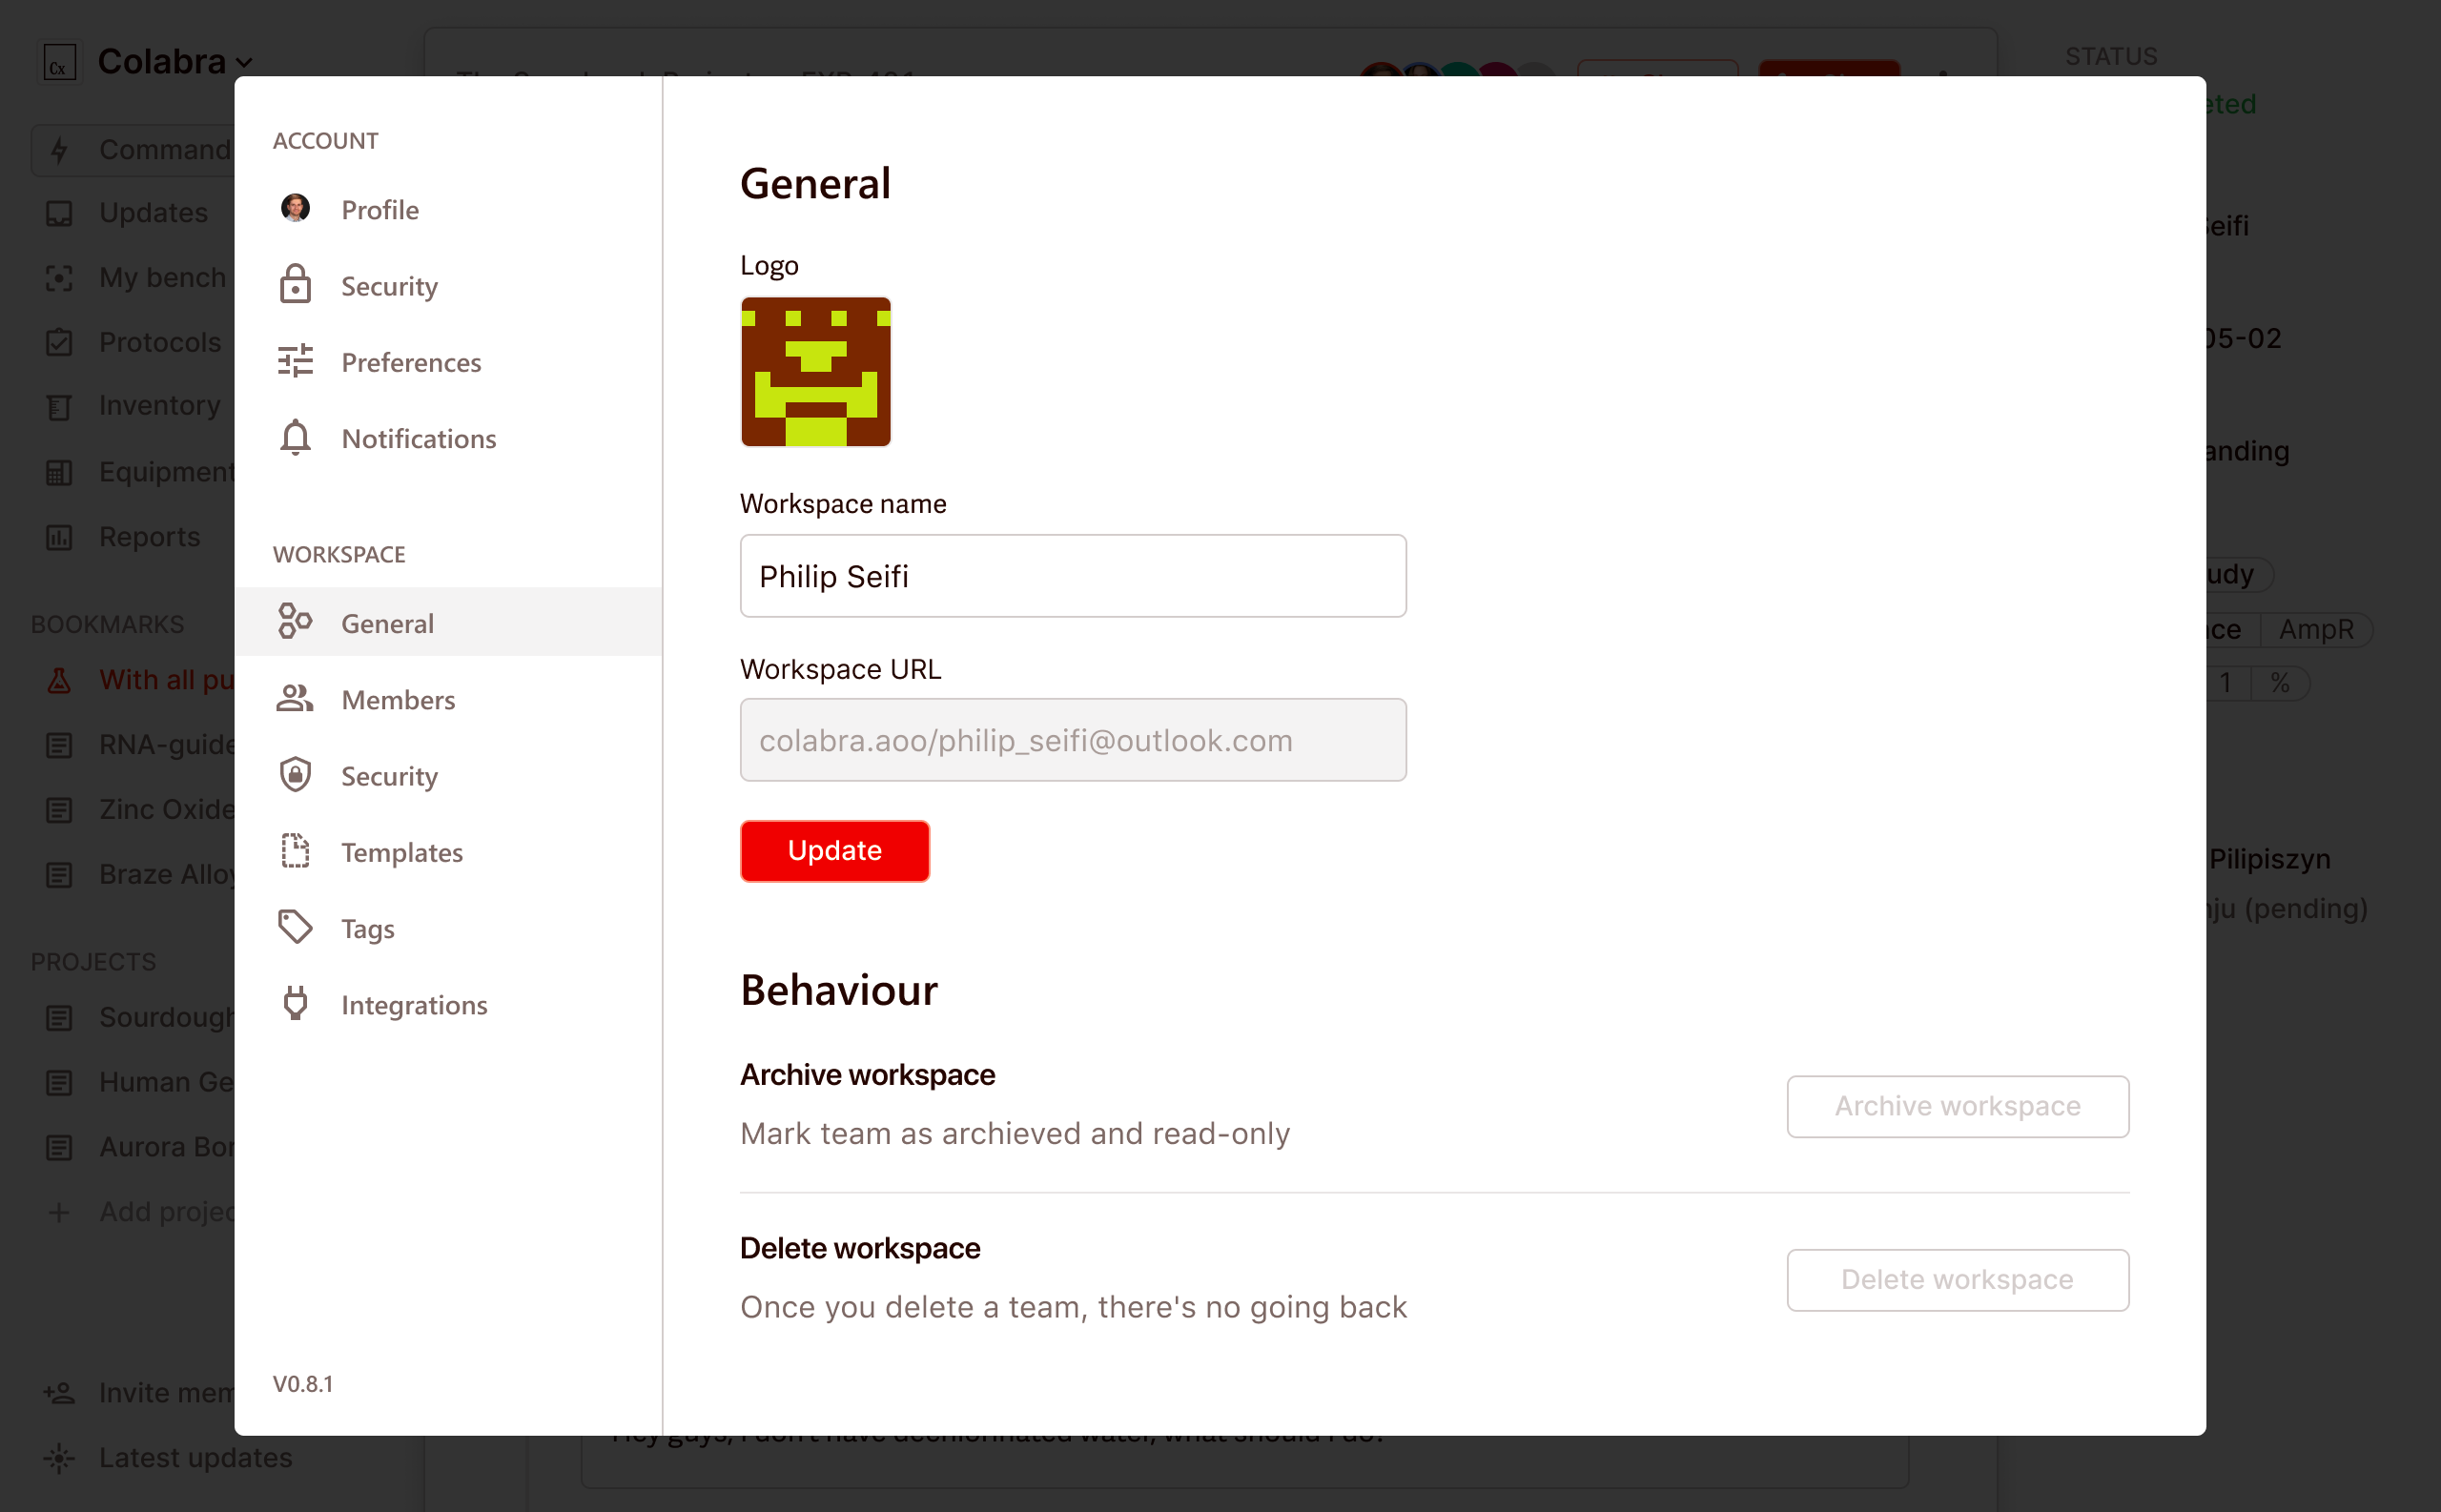The image size is (2441, 1512).
Task: Click the Tags label icon
Action: [295, 928]
